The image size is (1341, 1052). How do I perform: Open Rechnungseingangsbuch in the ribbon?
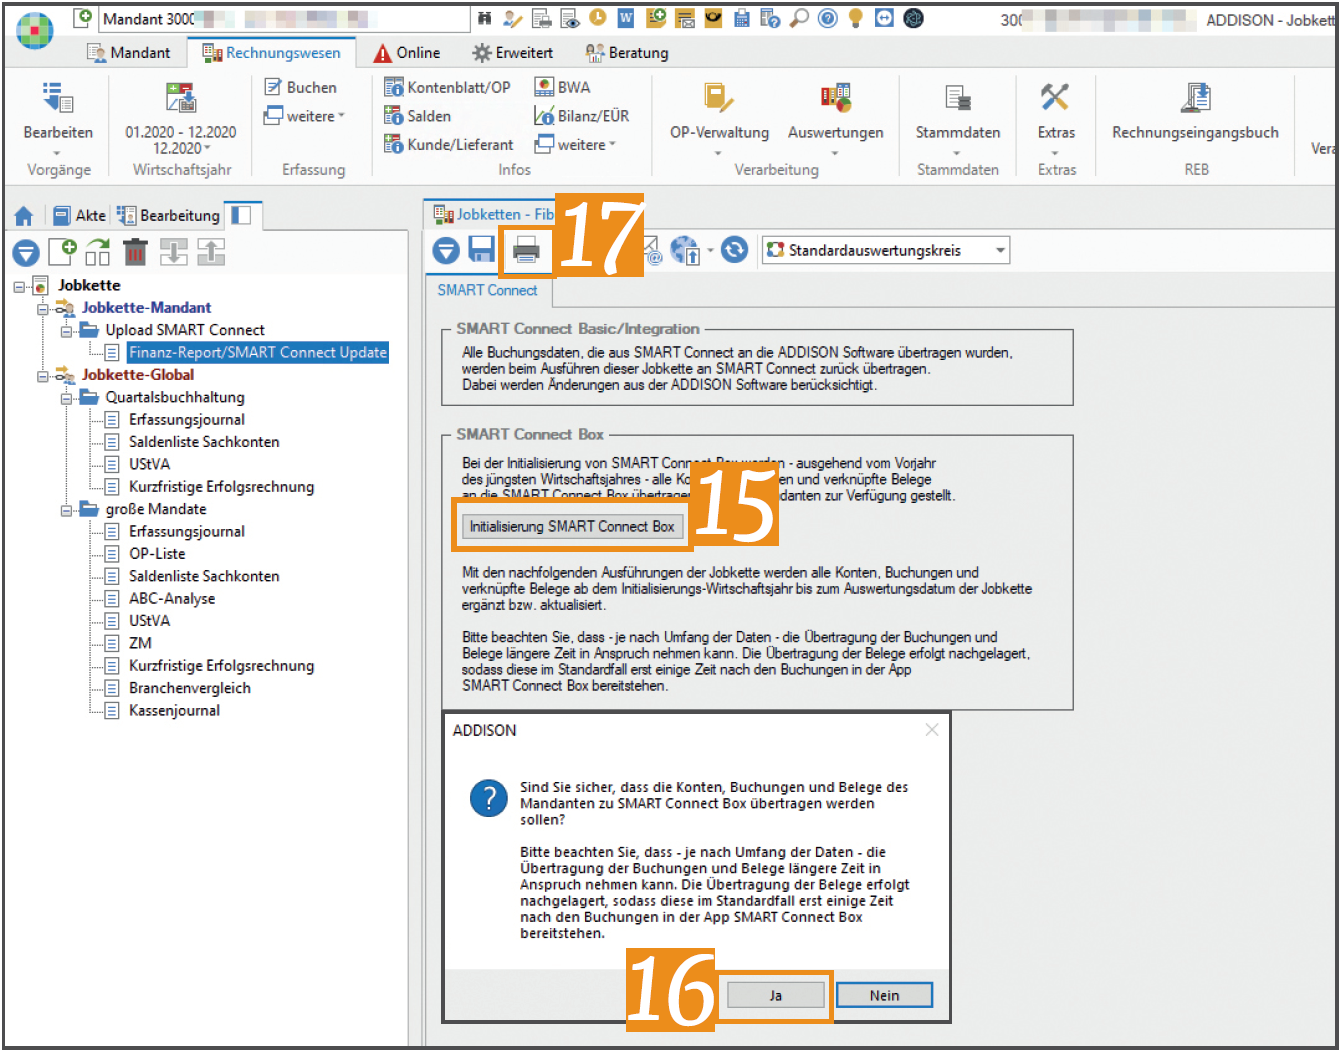[1195, 112]
